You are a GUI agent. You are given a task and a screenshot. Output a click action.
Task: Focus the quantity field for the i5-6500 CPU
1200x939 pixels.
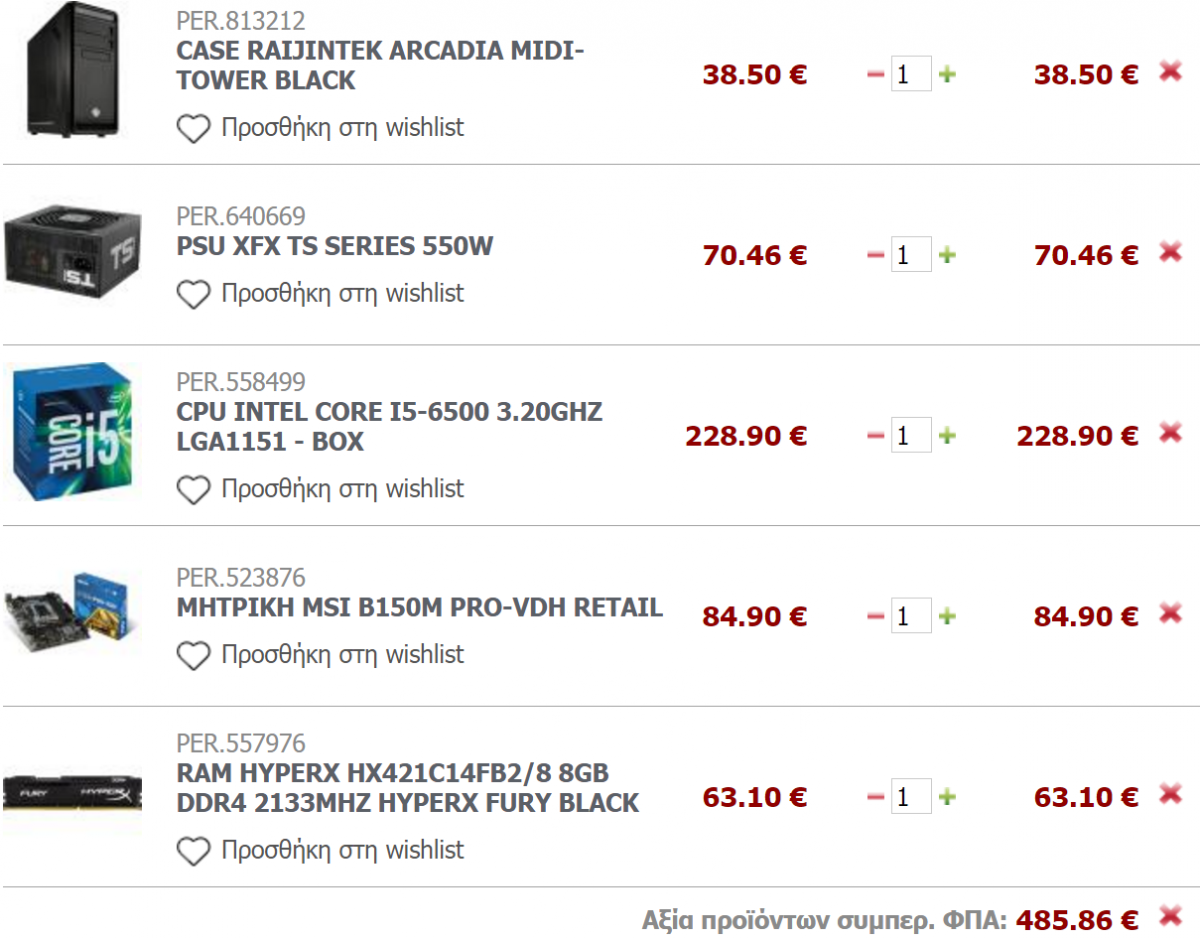click(x=911, y=435)
